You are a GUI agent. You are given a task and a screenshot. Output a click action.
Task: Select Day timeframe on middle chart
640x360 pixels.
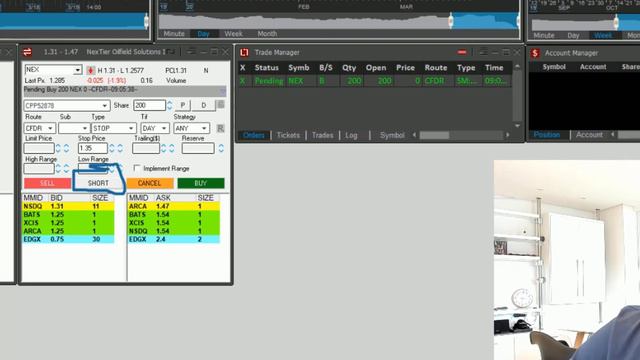click(x=203, y=34)
